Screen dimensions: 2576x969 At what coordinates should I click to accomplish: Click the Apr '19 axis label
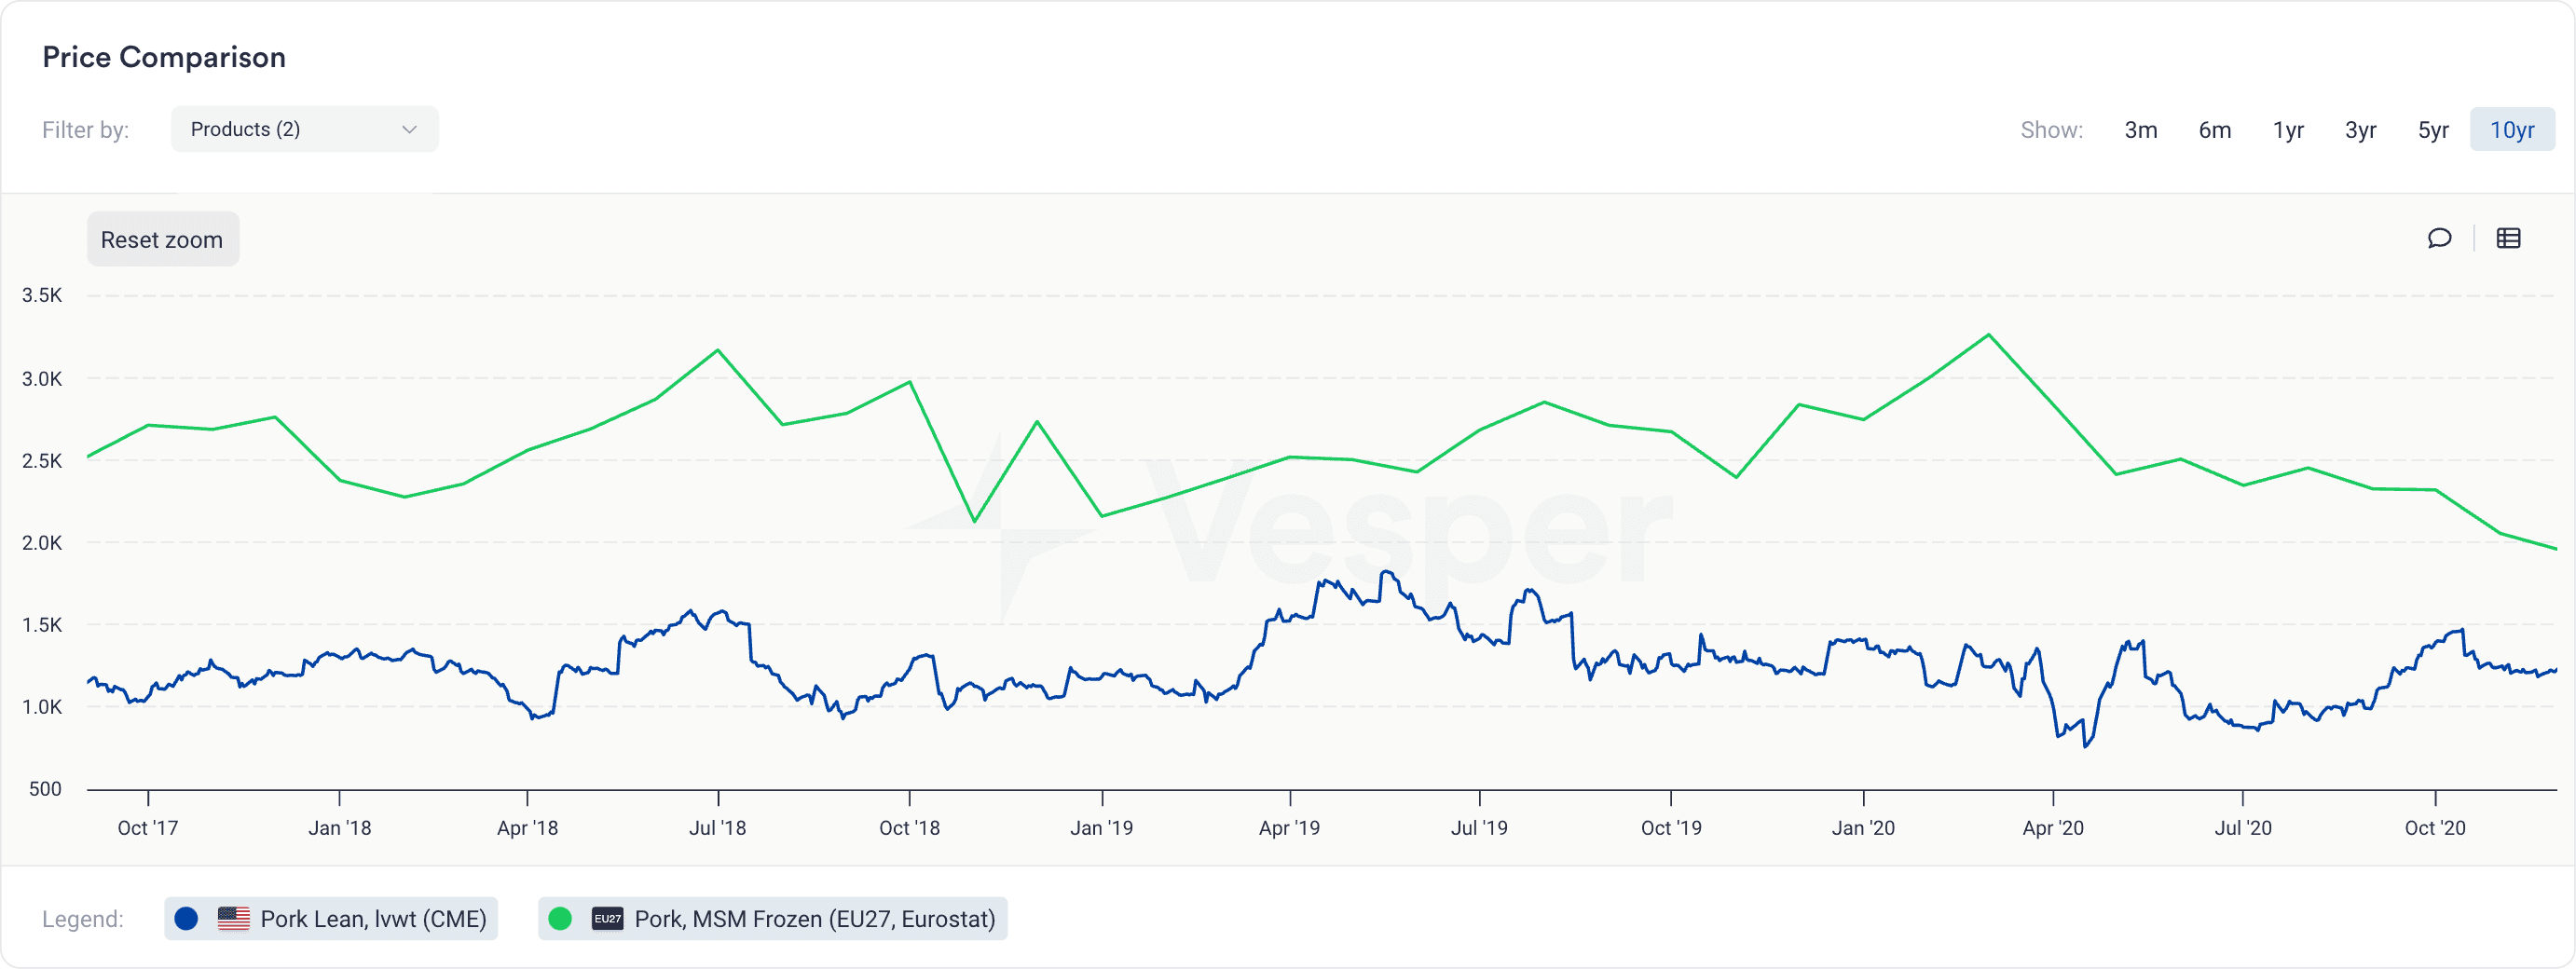[x=1289, y=827]
